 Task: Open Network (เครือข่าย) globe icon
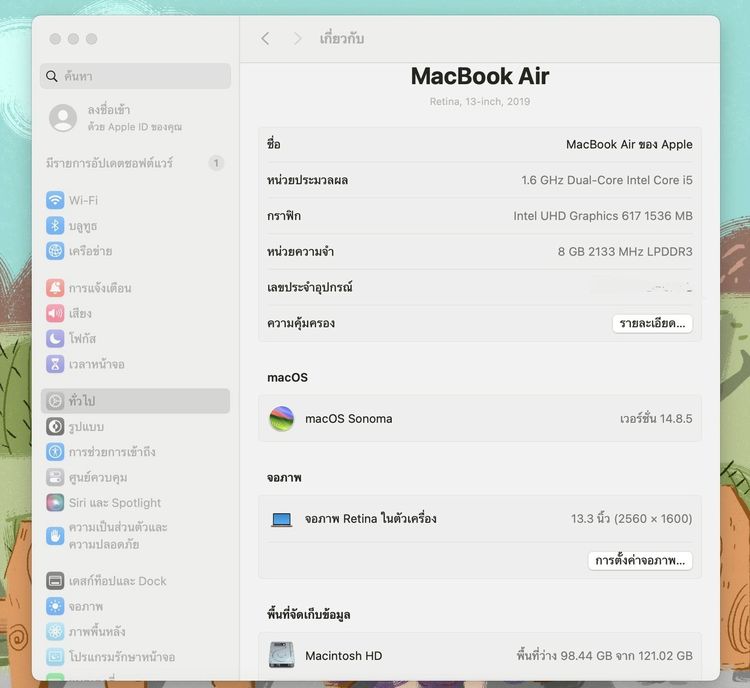click(55, 251)
